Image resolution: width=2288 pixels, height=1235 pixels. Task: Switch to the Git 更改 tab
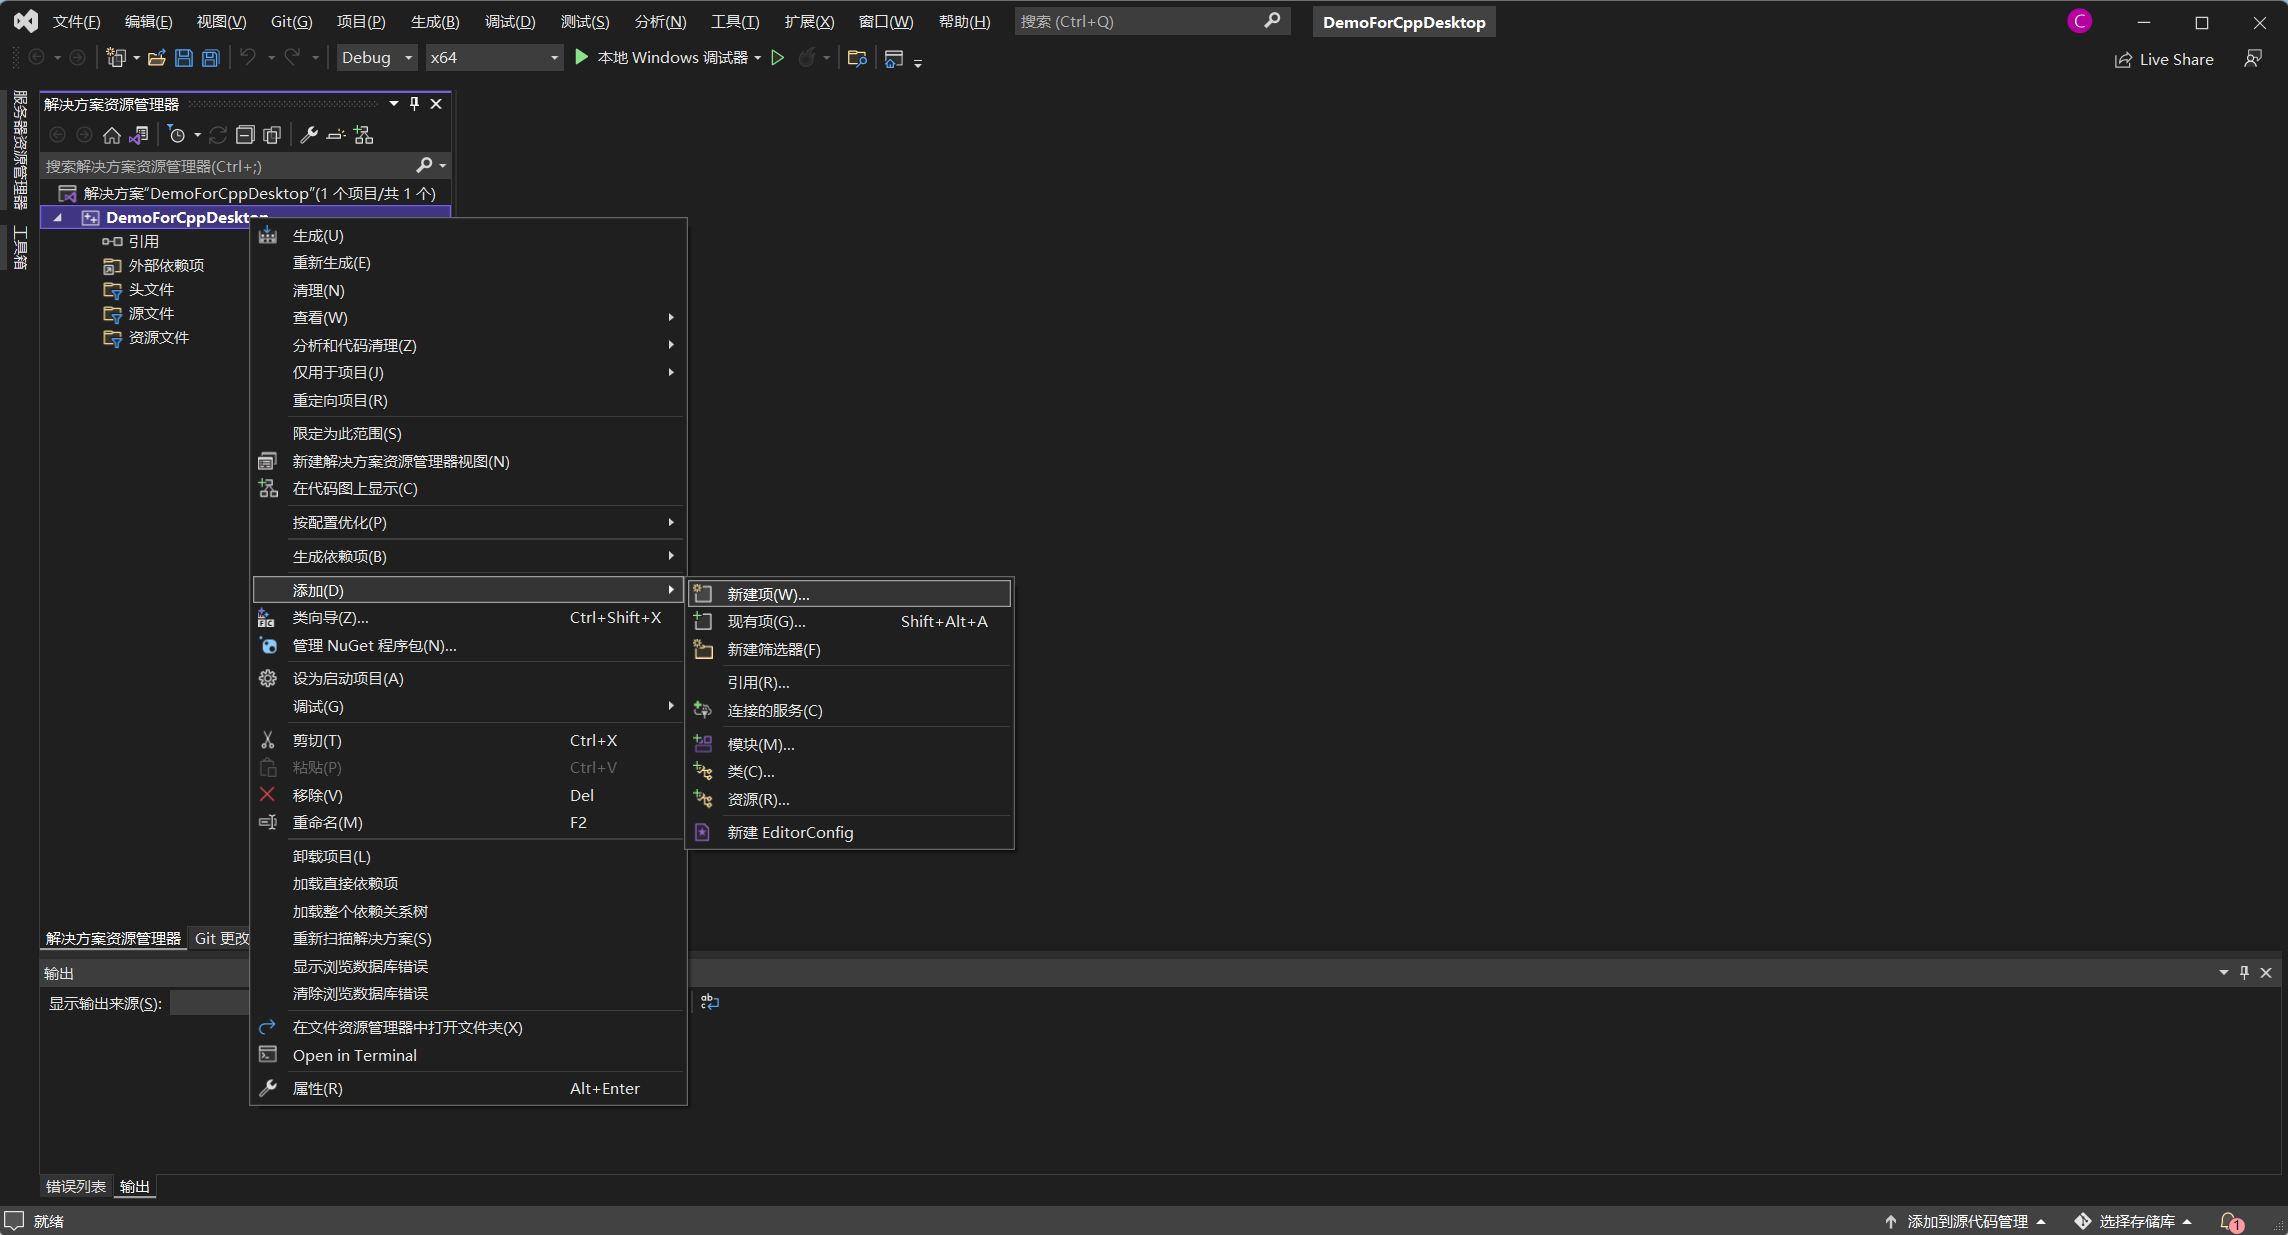coord(221,939)
